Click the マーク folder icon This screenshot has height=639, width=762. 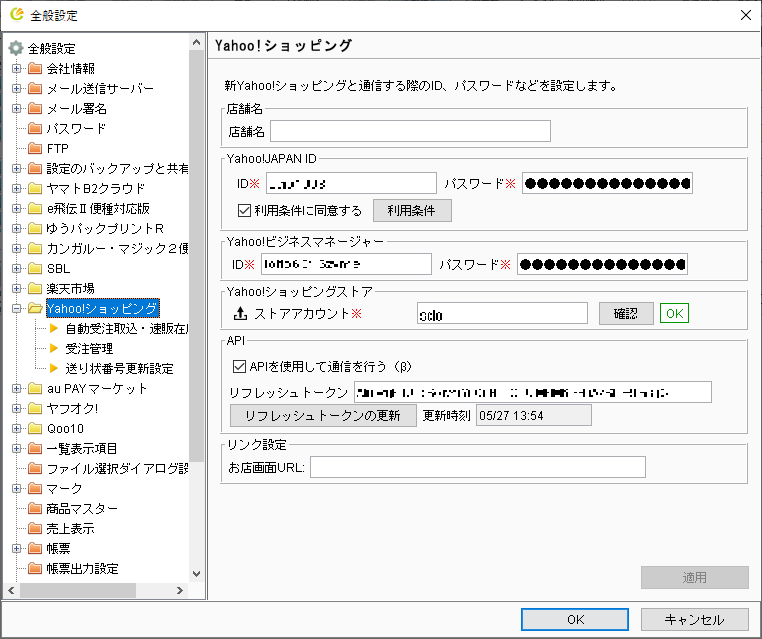pyautogui.click(x=35, y=488)
